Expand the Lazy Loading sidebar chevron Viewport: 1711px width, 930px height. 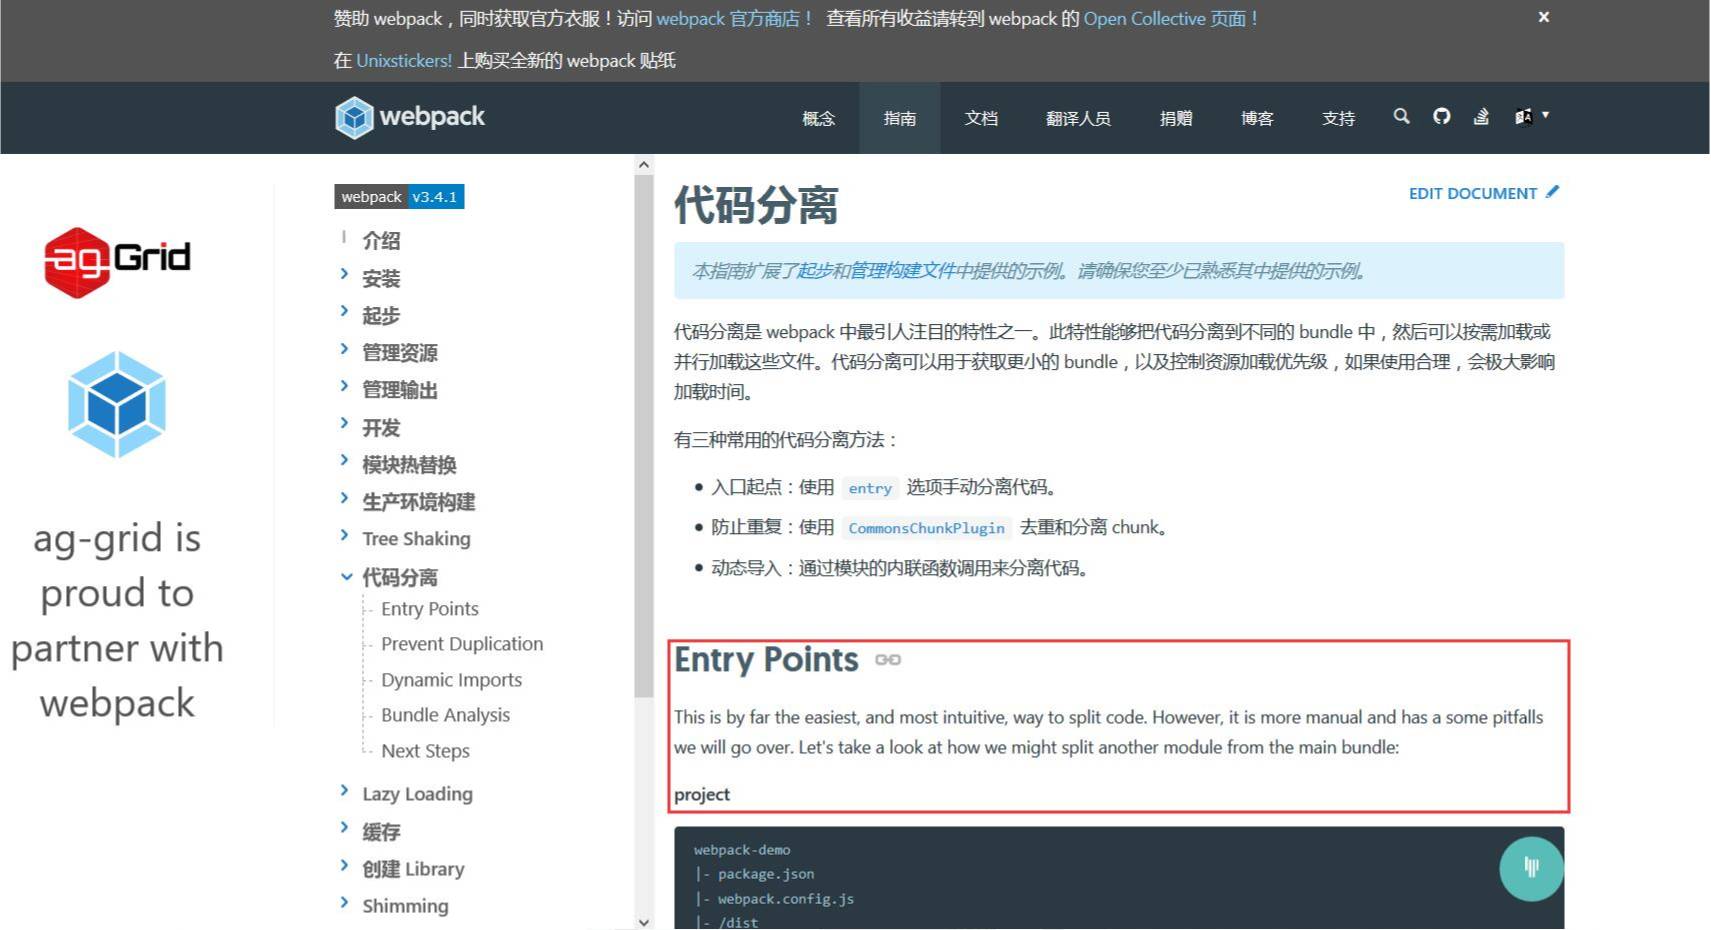click(x=344, y=791)
